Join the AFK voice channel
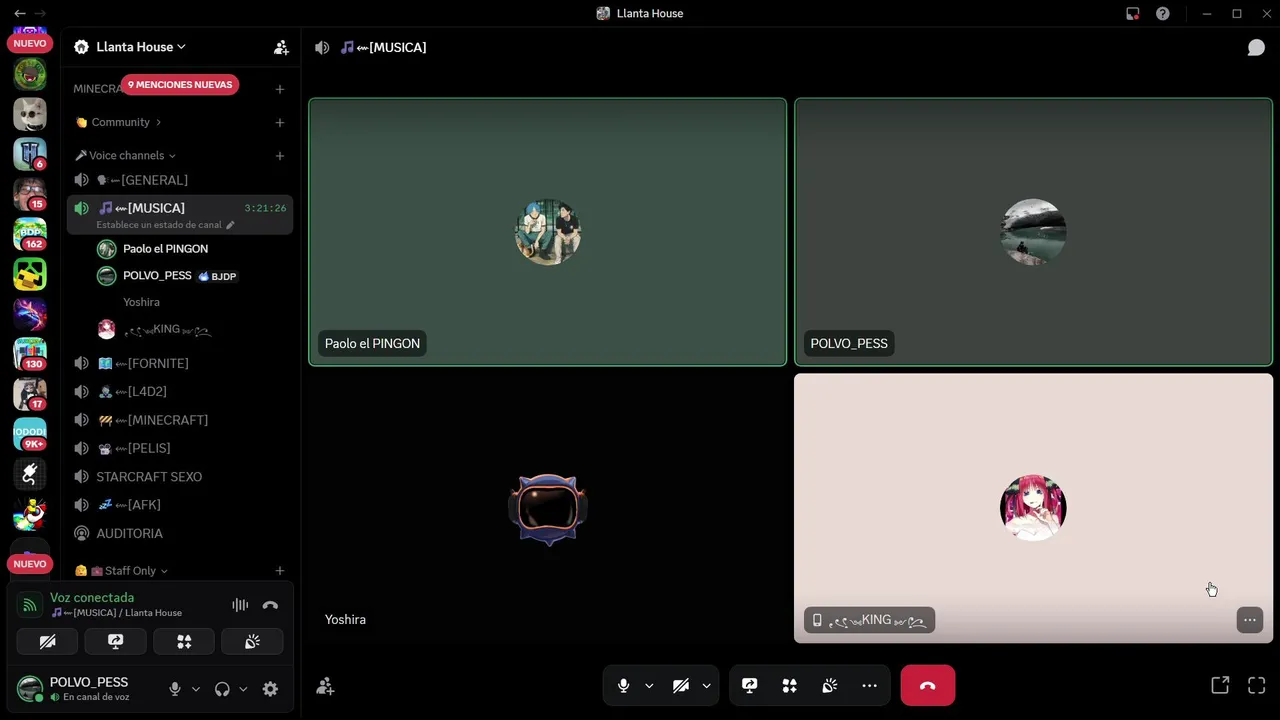Image resolution: width=1280 pixels, height=720 pixels. click(x=180, y=505)
